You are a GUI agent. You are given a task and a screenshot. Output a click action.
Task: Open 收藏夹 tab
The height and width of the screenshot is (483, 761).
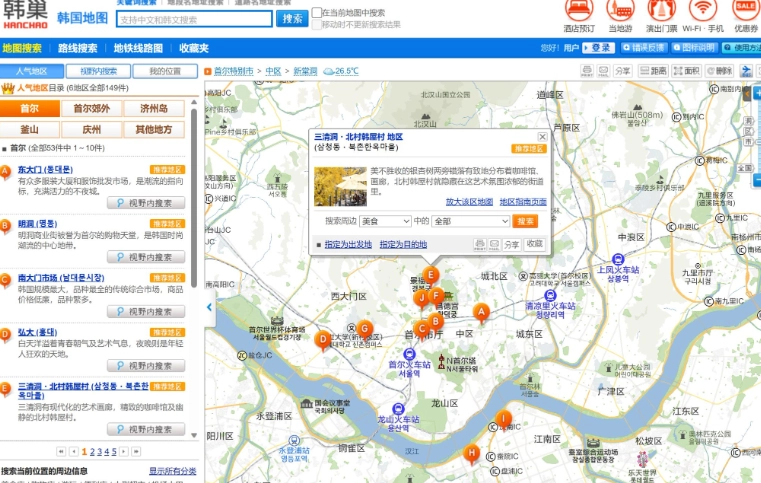(x=194, y=48)
